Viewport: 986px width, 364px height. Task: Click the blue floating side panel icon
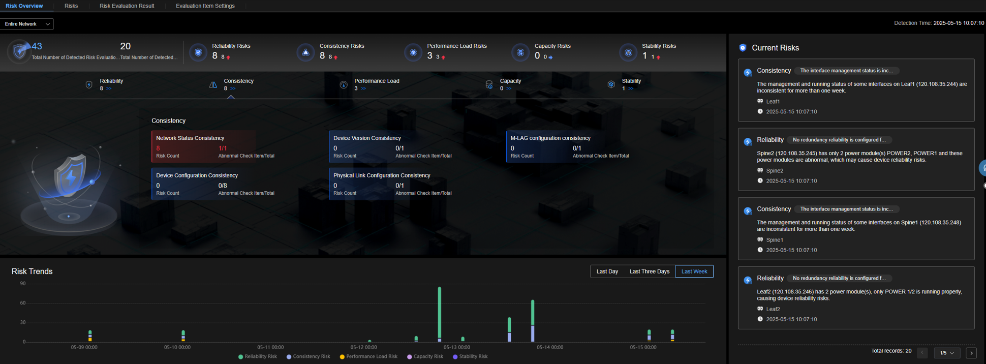[982, 168]
